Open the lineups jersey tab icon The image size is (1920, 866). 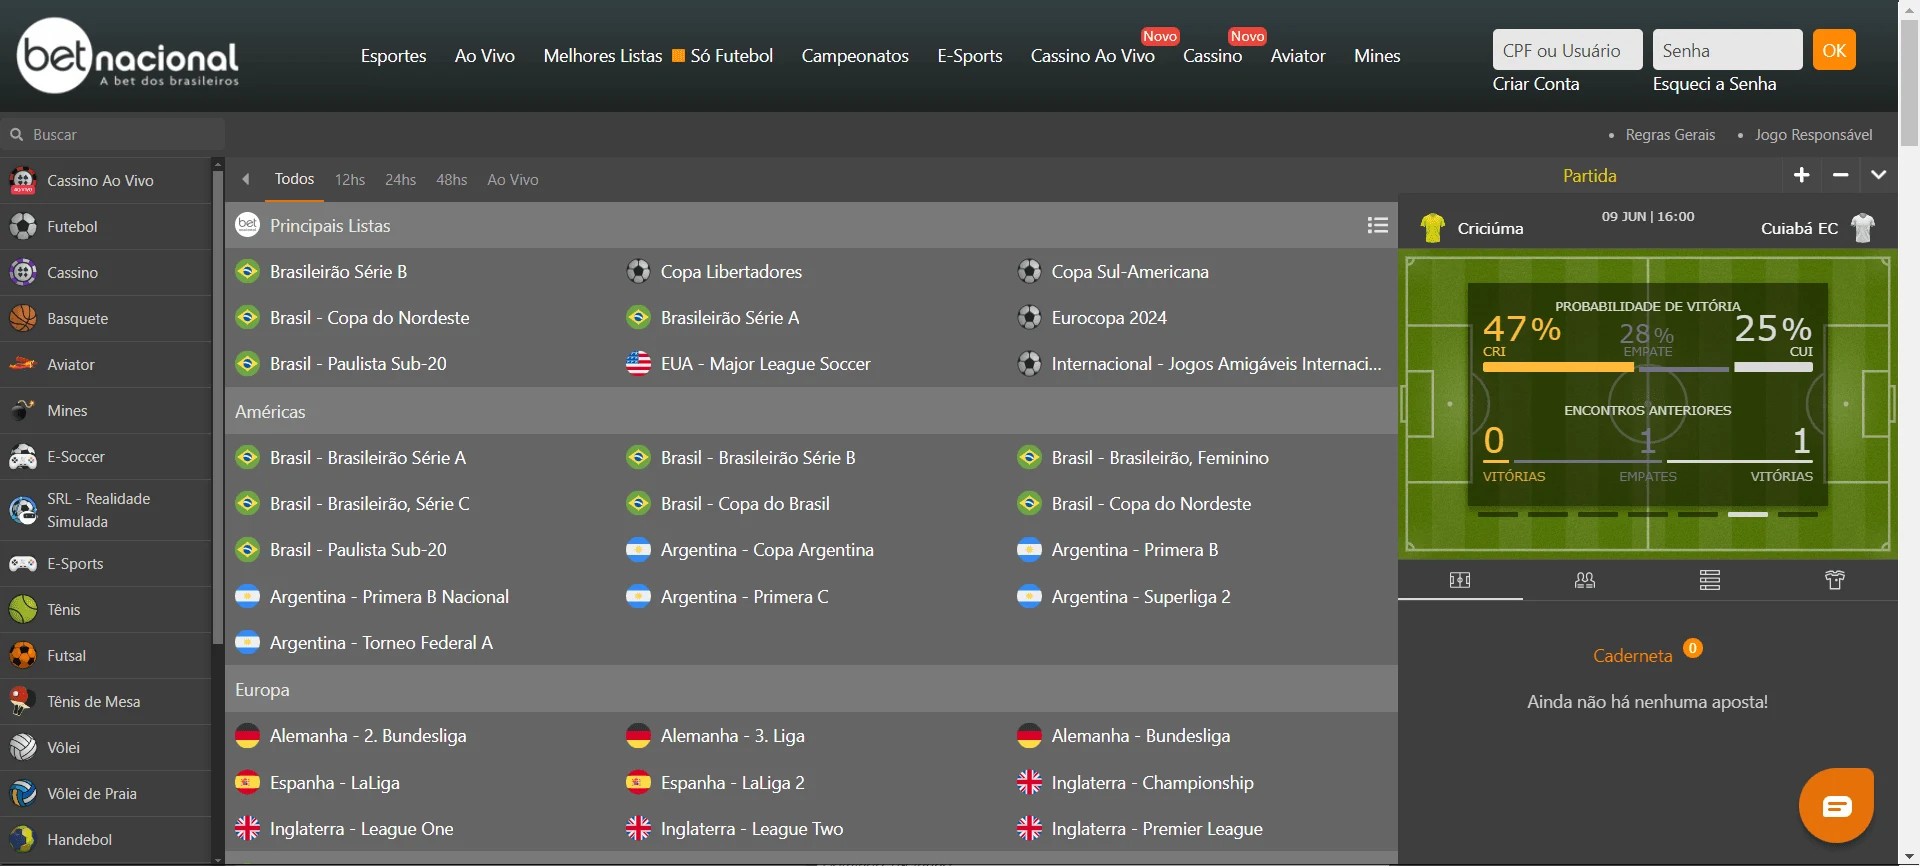(x=1835, y=580)
